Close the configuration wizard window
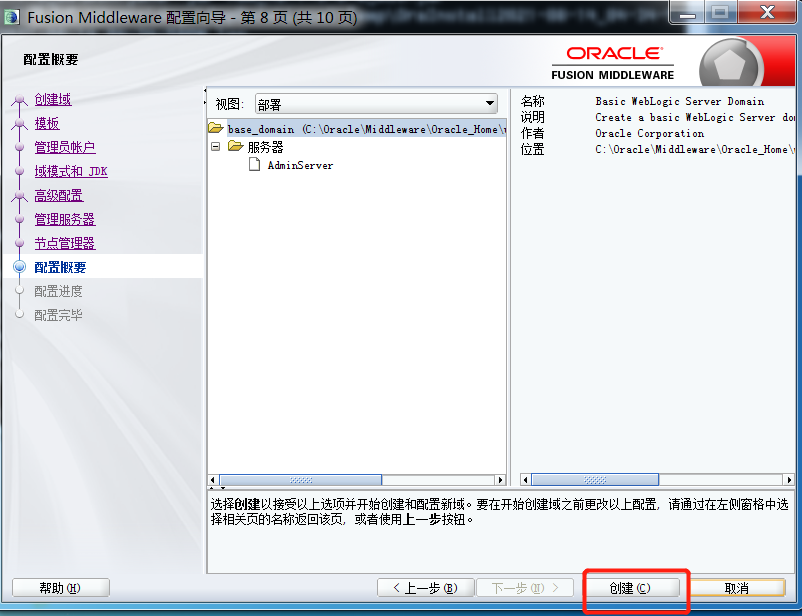Screen dimensions: 802x616 click(767, 12)
